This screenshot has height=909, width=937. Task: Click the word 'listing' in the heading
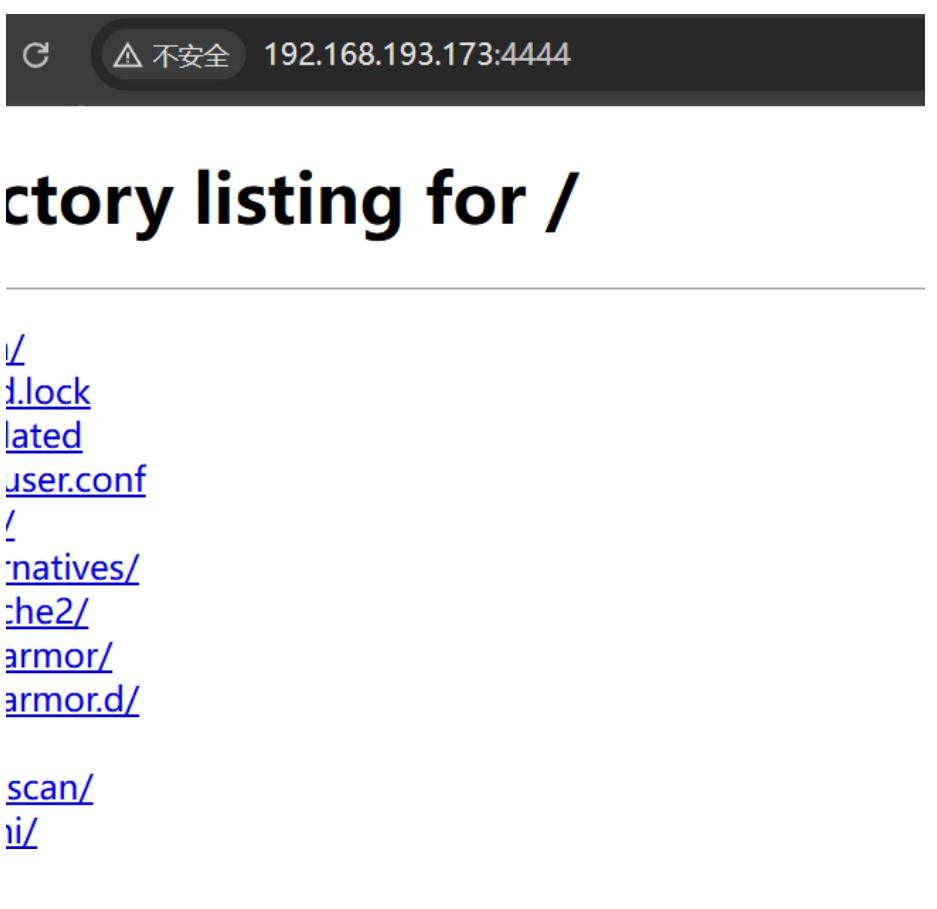point(299,201)
